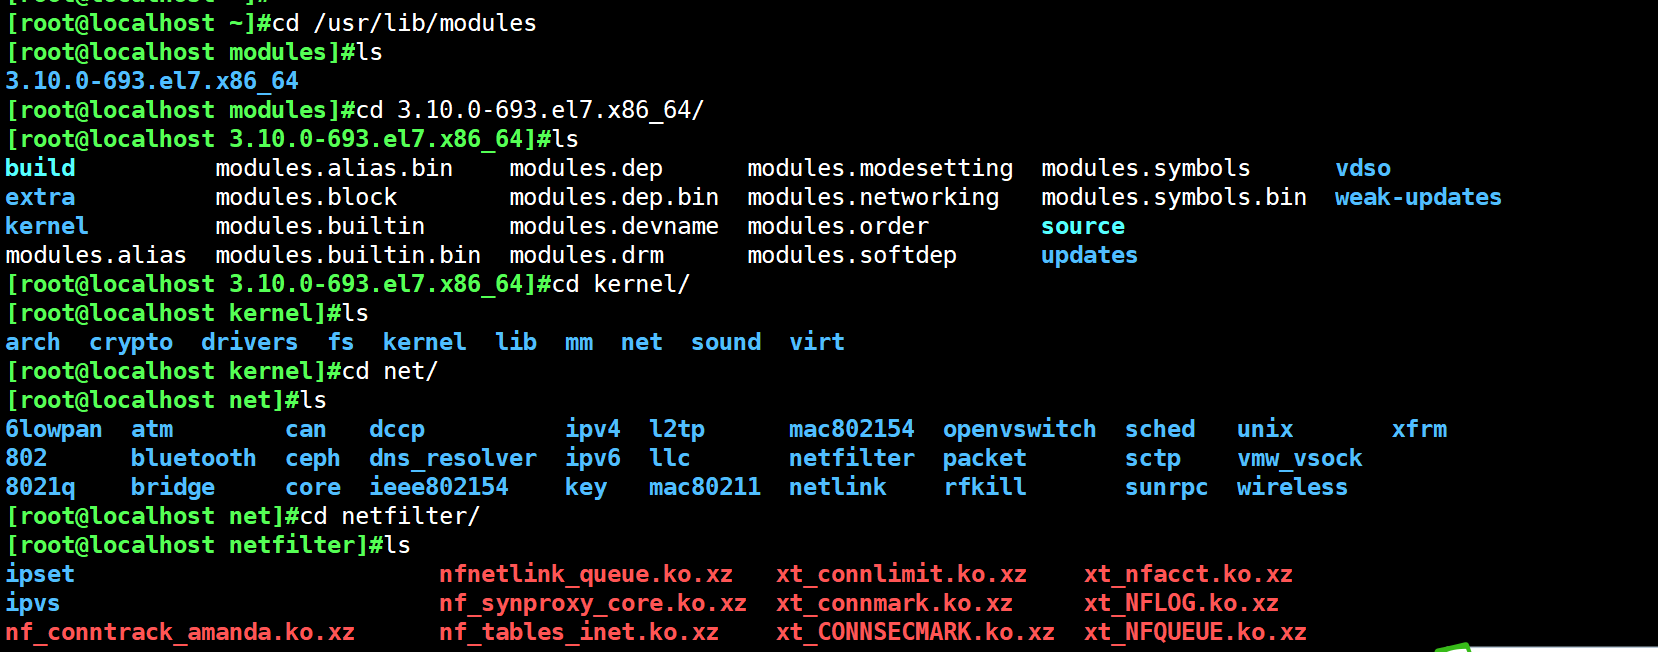Click the drivers directory name

click(249, 342)
